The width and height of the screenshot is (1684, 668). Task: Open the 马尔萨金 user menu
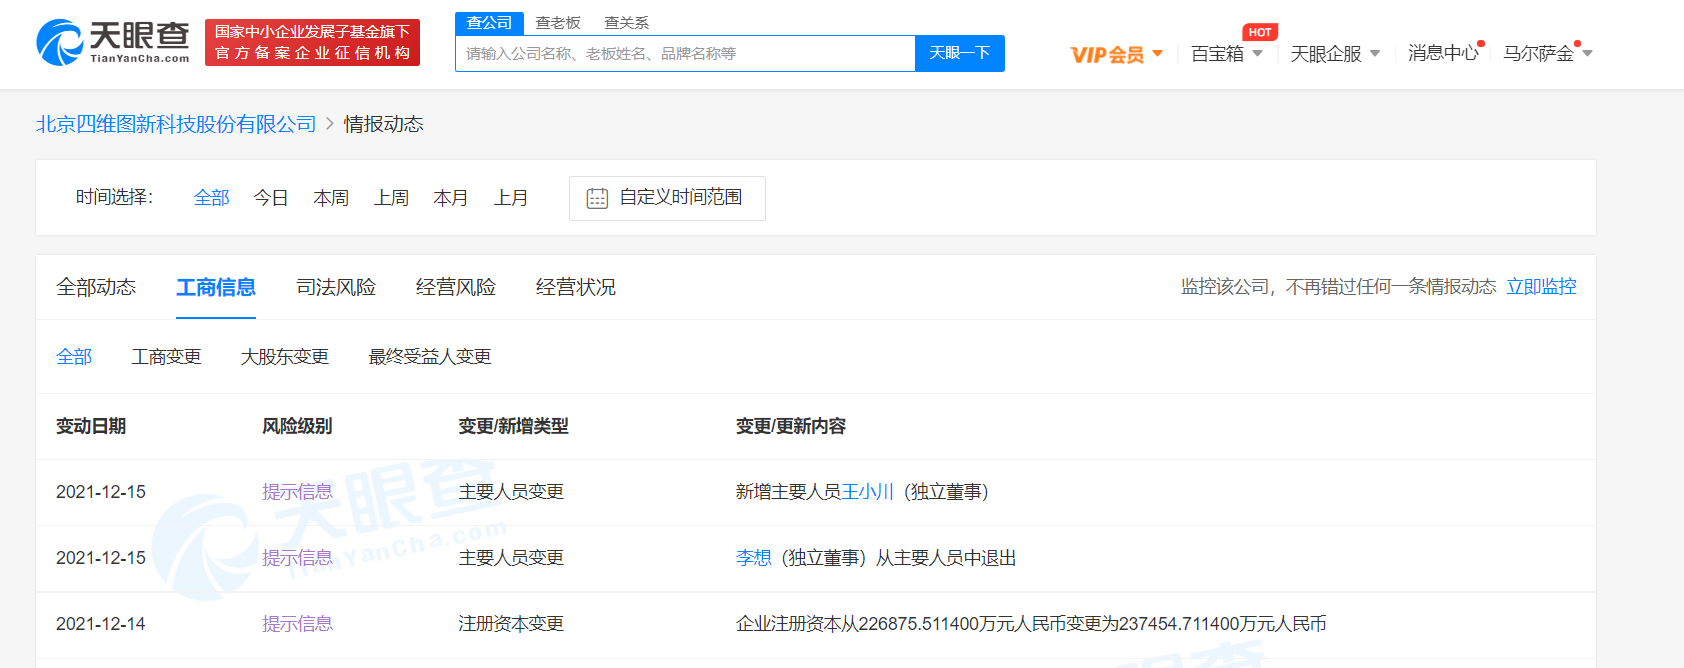(x=1548, y=54)
